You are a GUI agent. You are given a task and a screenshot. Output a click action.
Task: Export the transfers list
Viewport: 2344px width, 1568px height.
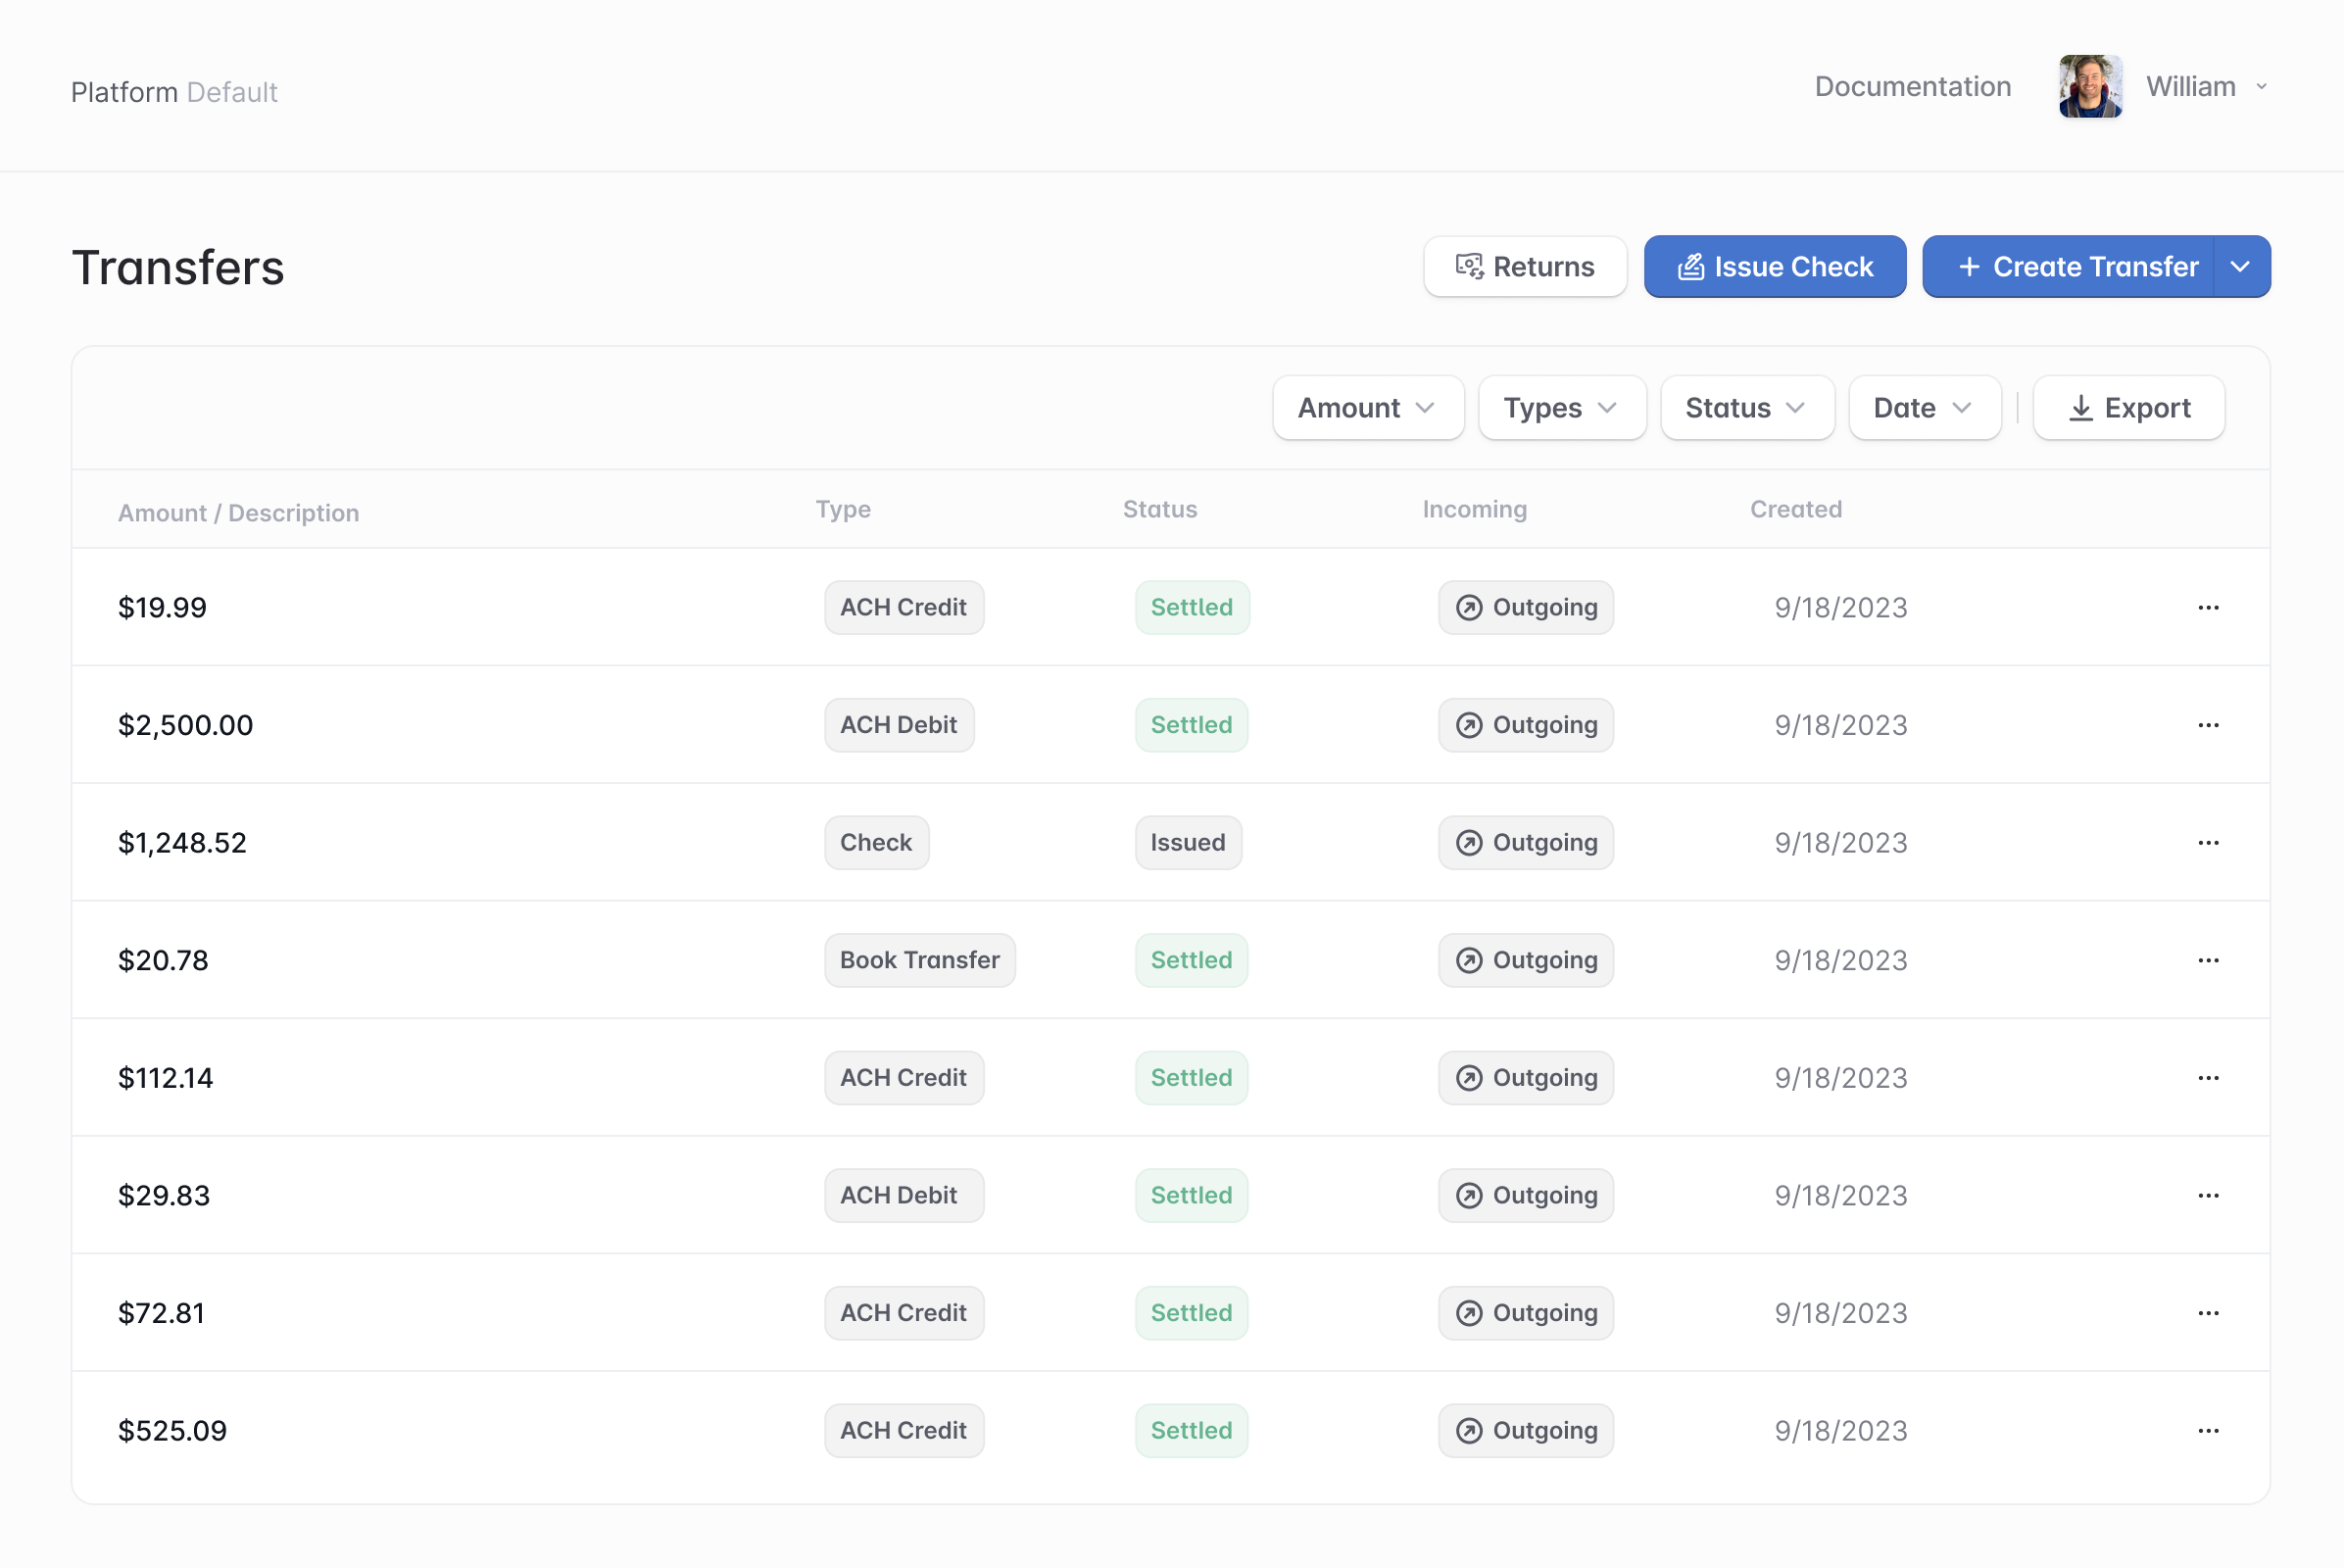tap(2128, 408)
